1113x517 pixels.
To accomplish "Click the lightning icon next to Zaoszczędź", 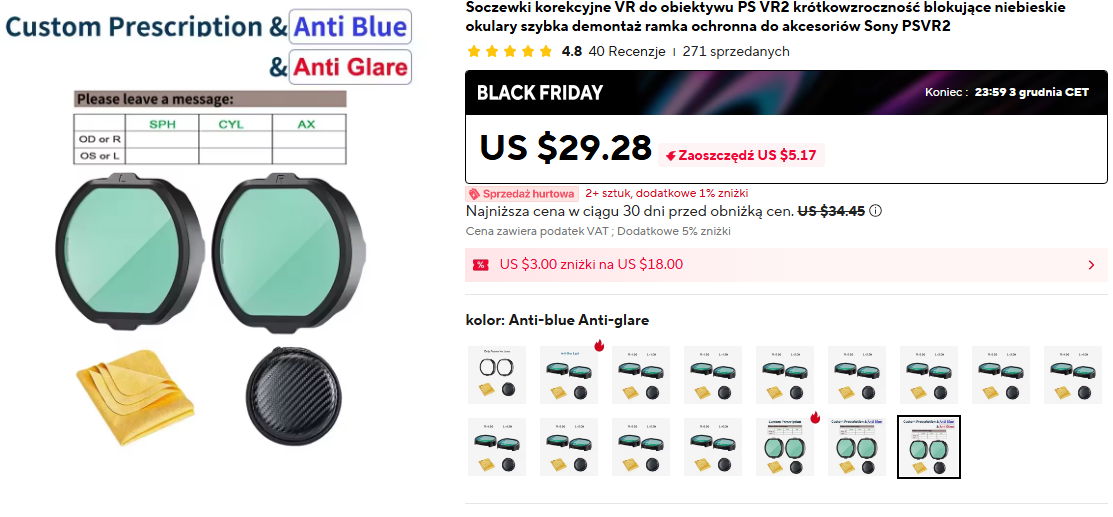I will point(671,156).
